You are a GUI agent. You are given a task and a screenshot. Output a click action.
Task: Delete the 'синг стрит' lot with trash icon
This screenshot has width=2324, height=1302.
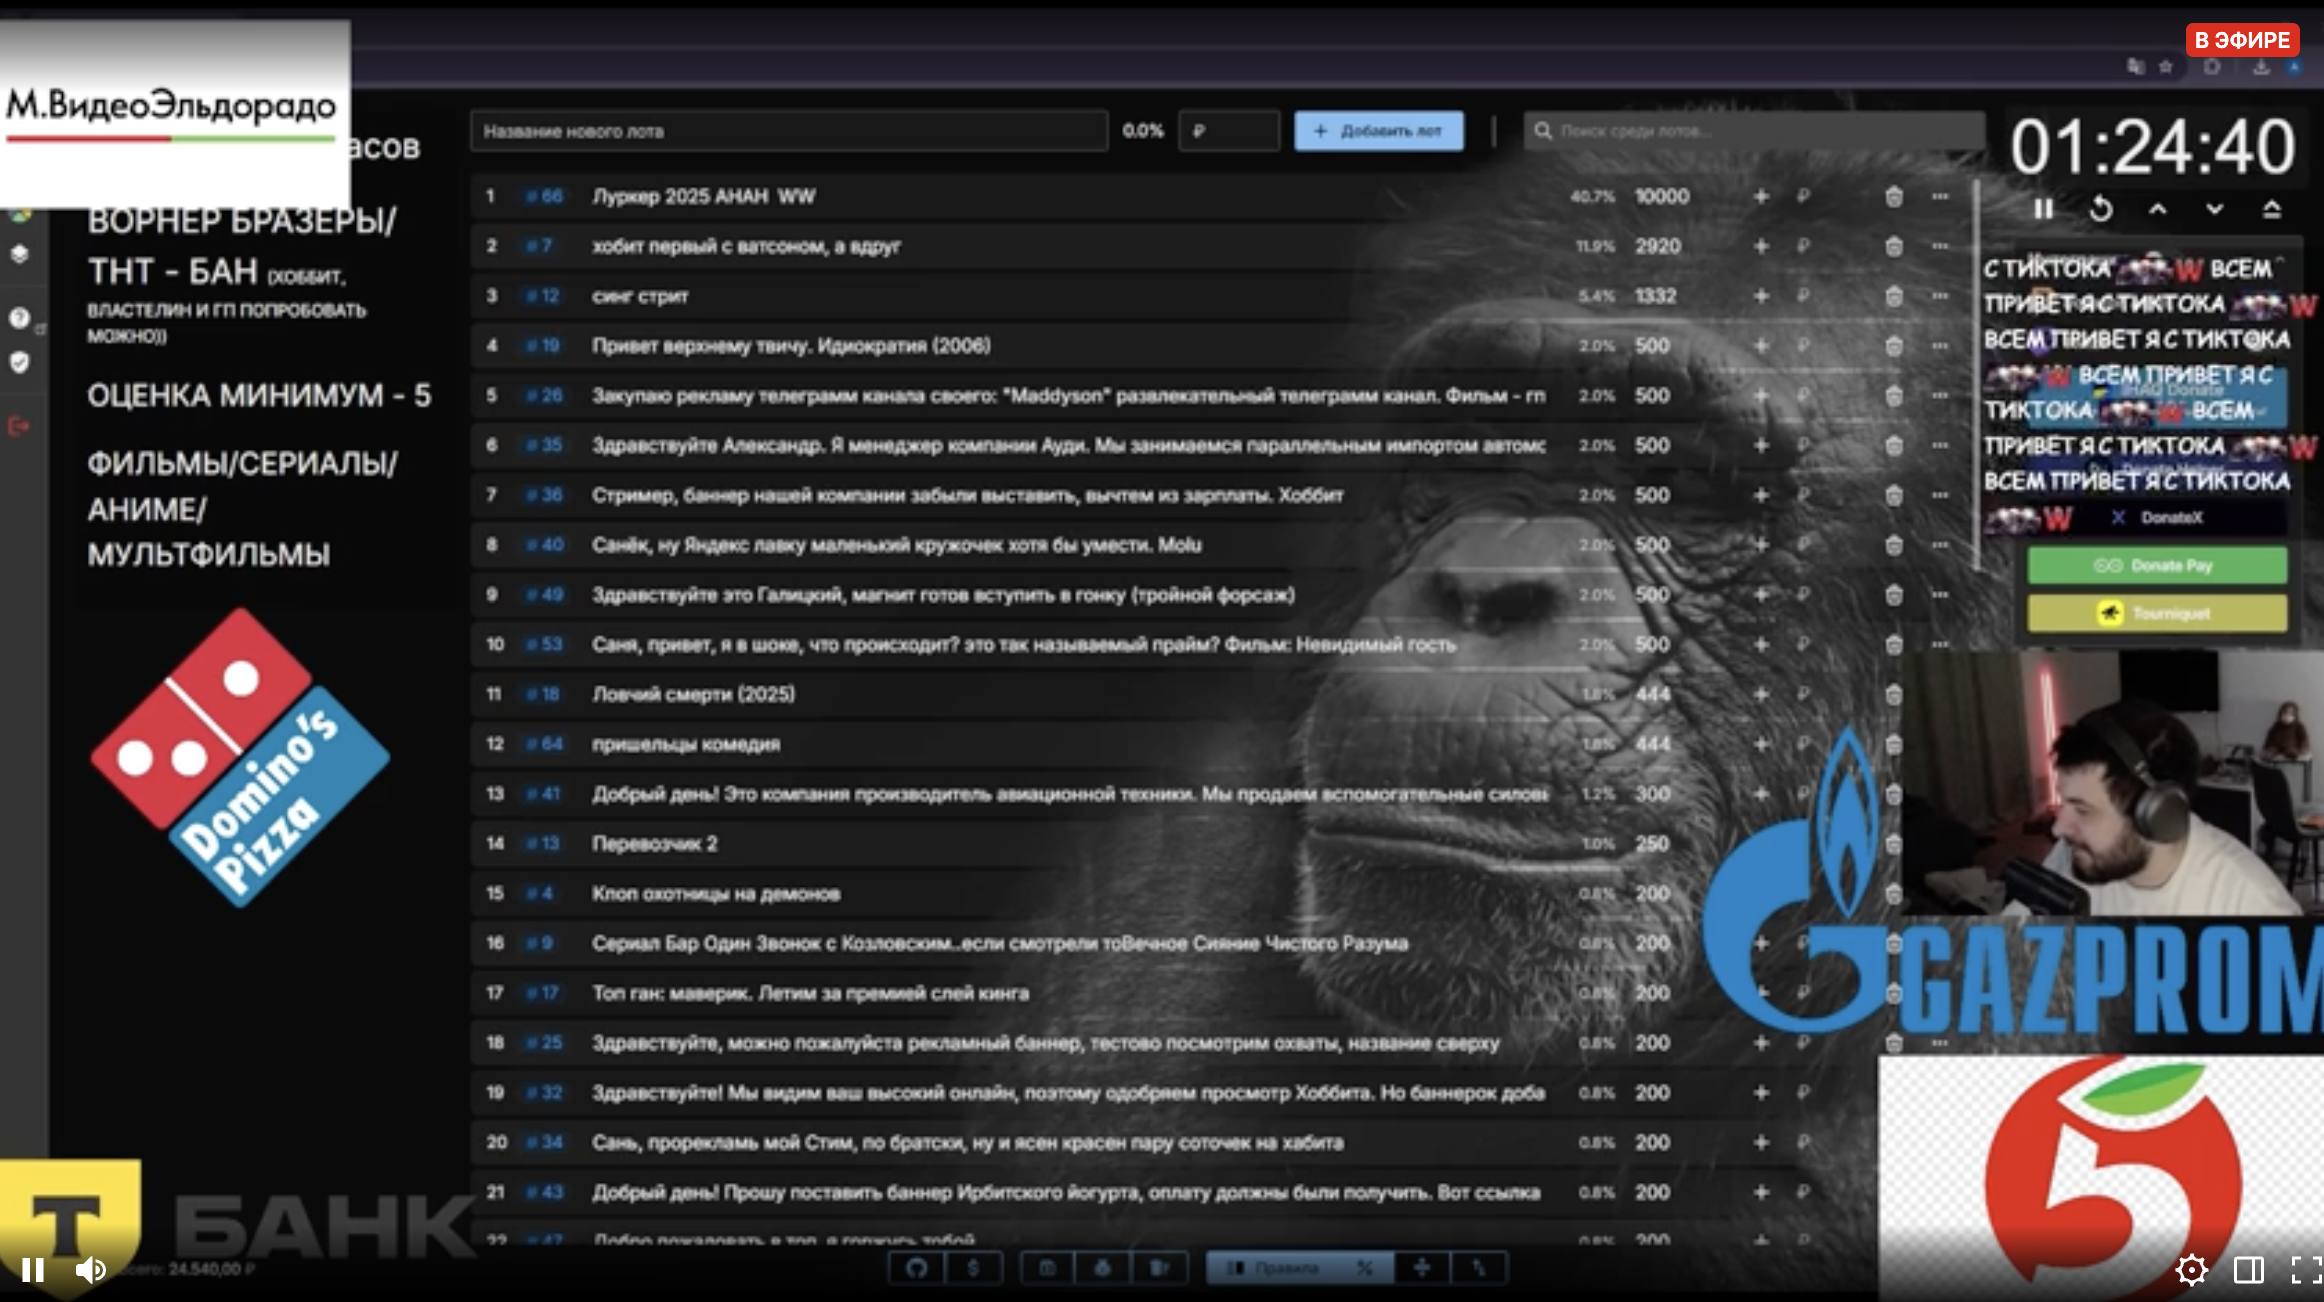point(1893,296)
